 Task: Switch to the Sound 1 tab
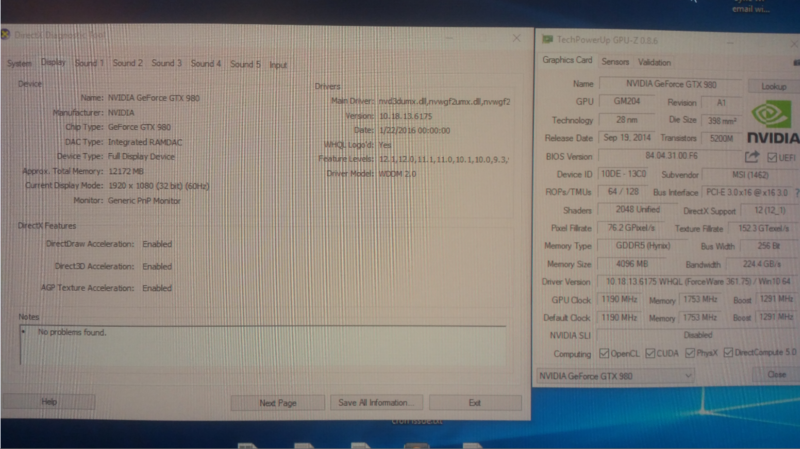(x=89, y=63)
